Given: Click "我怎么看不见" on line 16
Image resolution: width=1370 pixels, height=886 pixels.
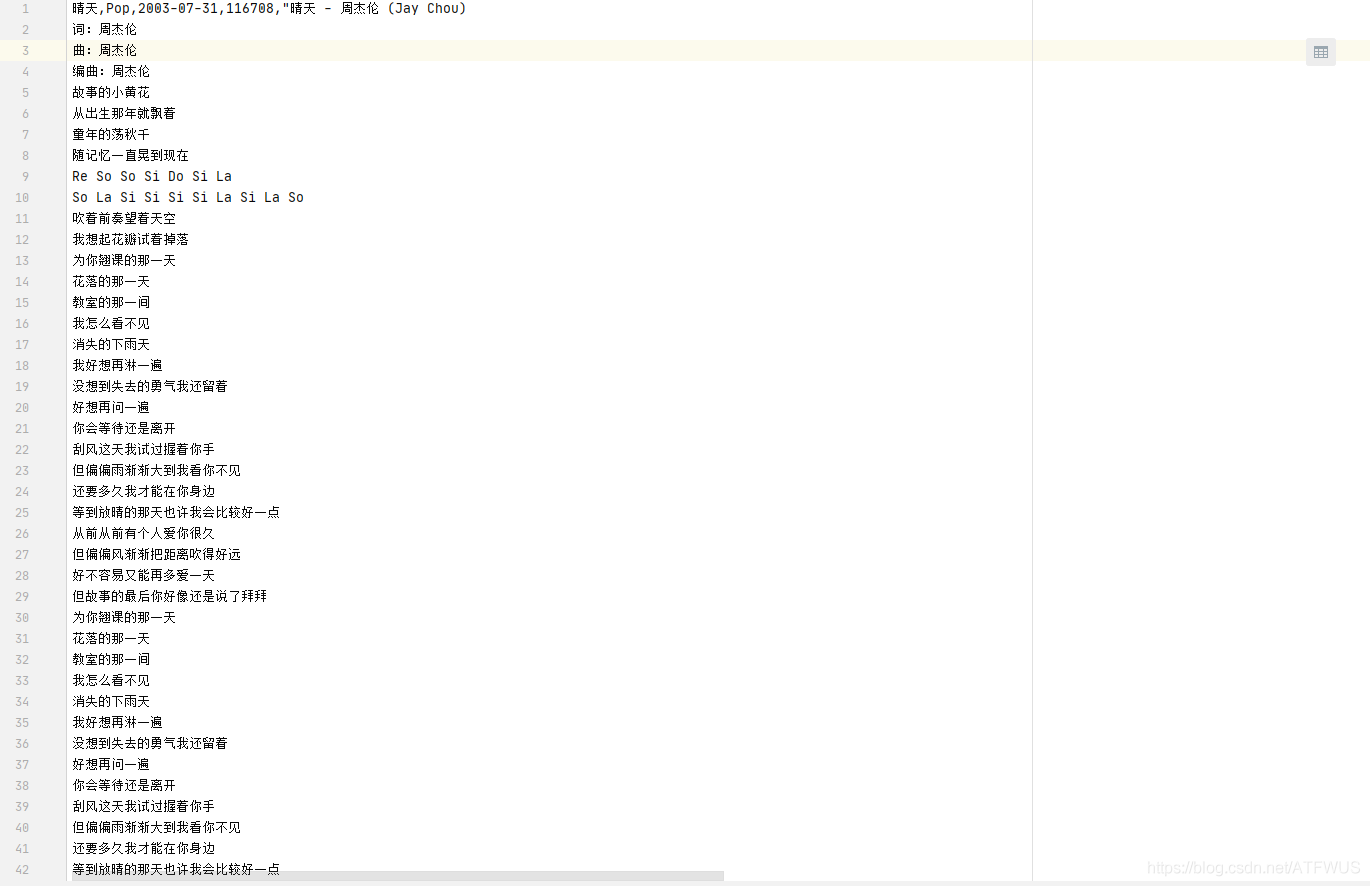Looking at the screenshot, I should 111,323.
